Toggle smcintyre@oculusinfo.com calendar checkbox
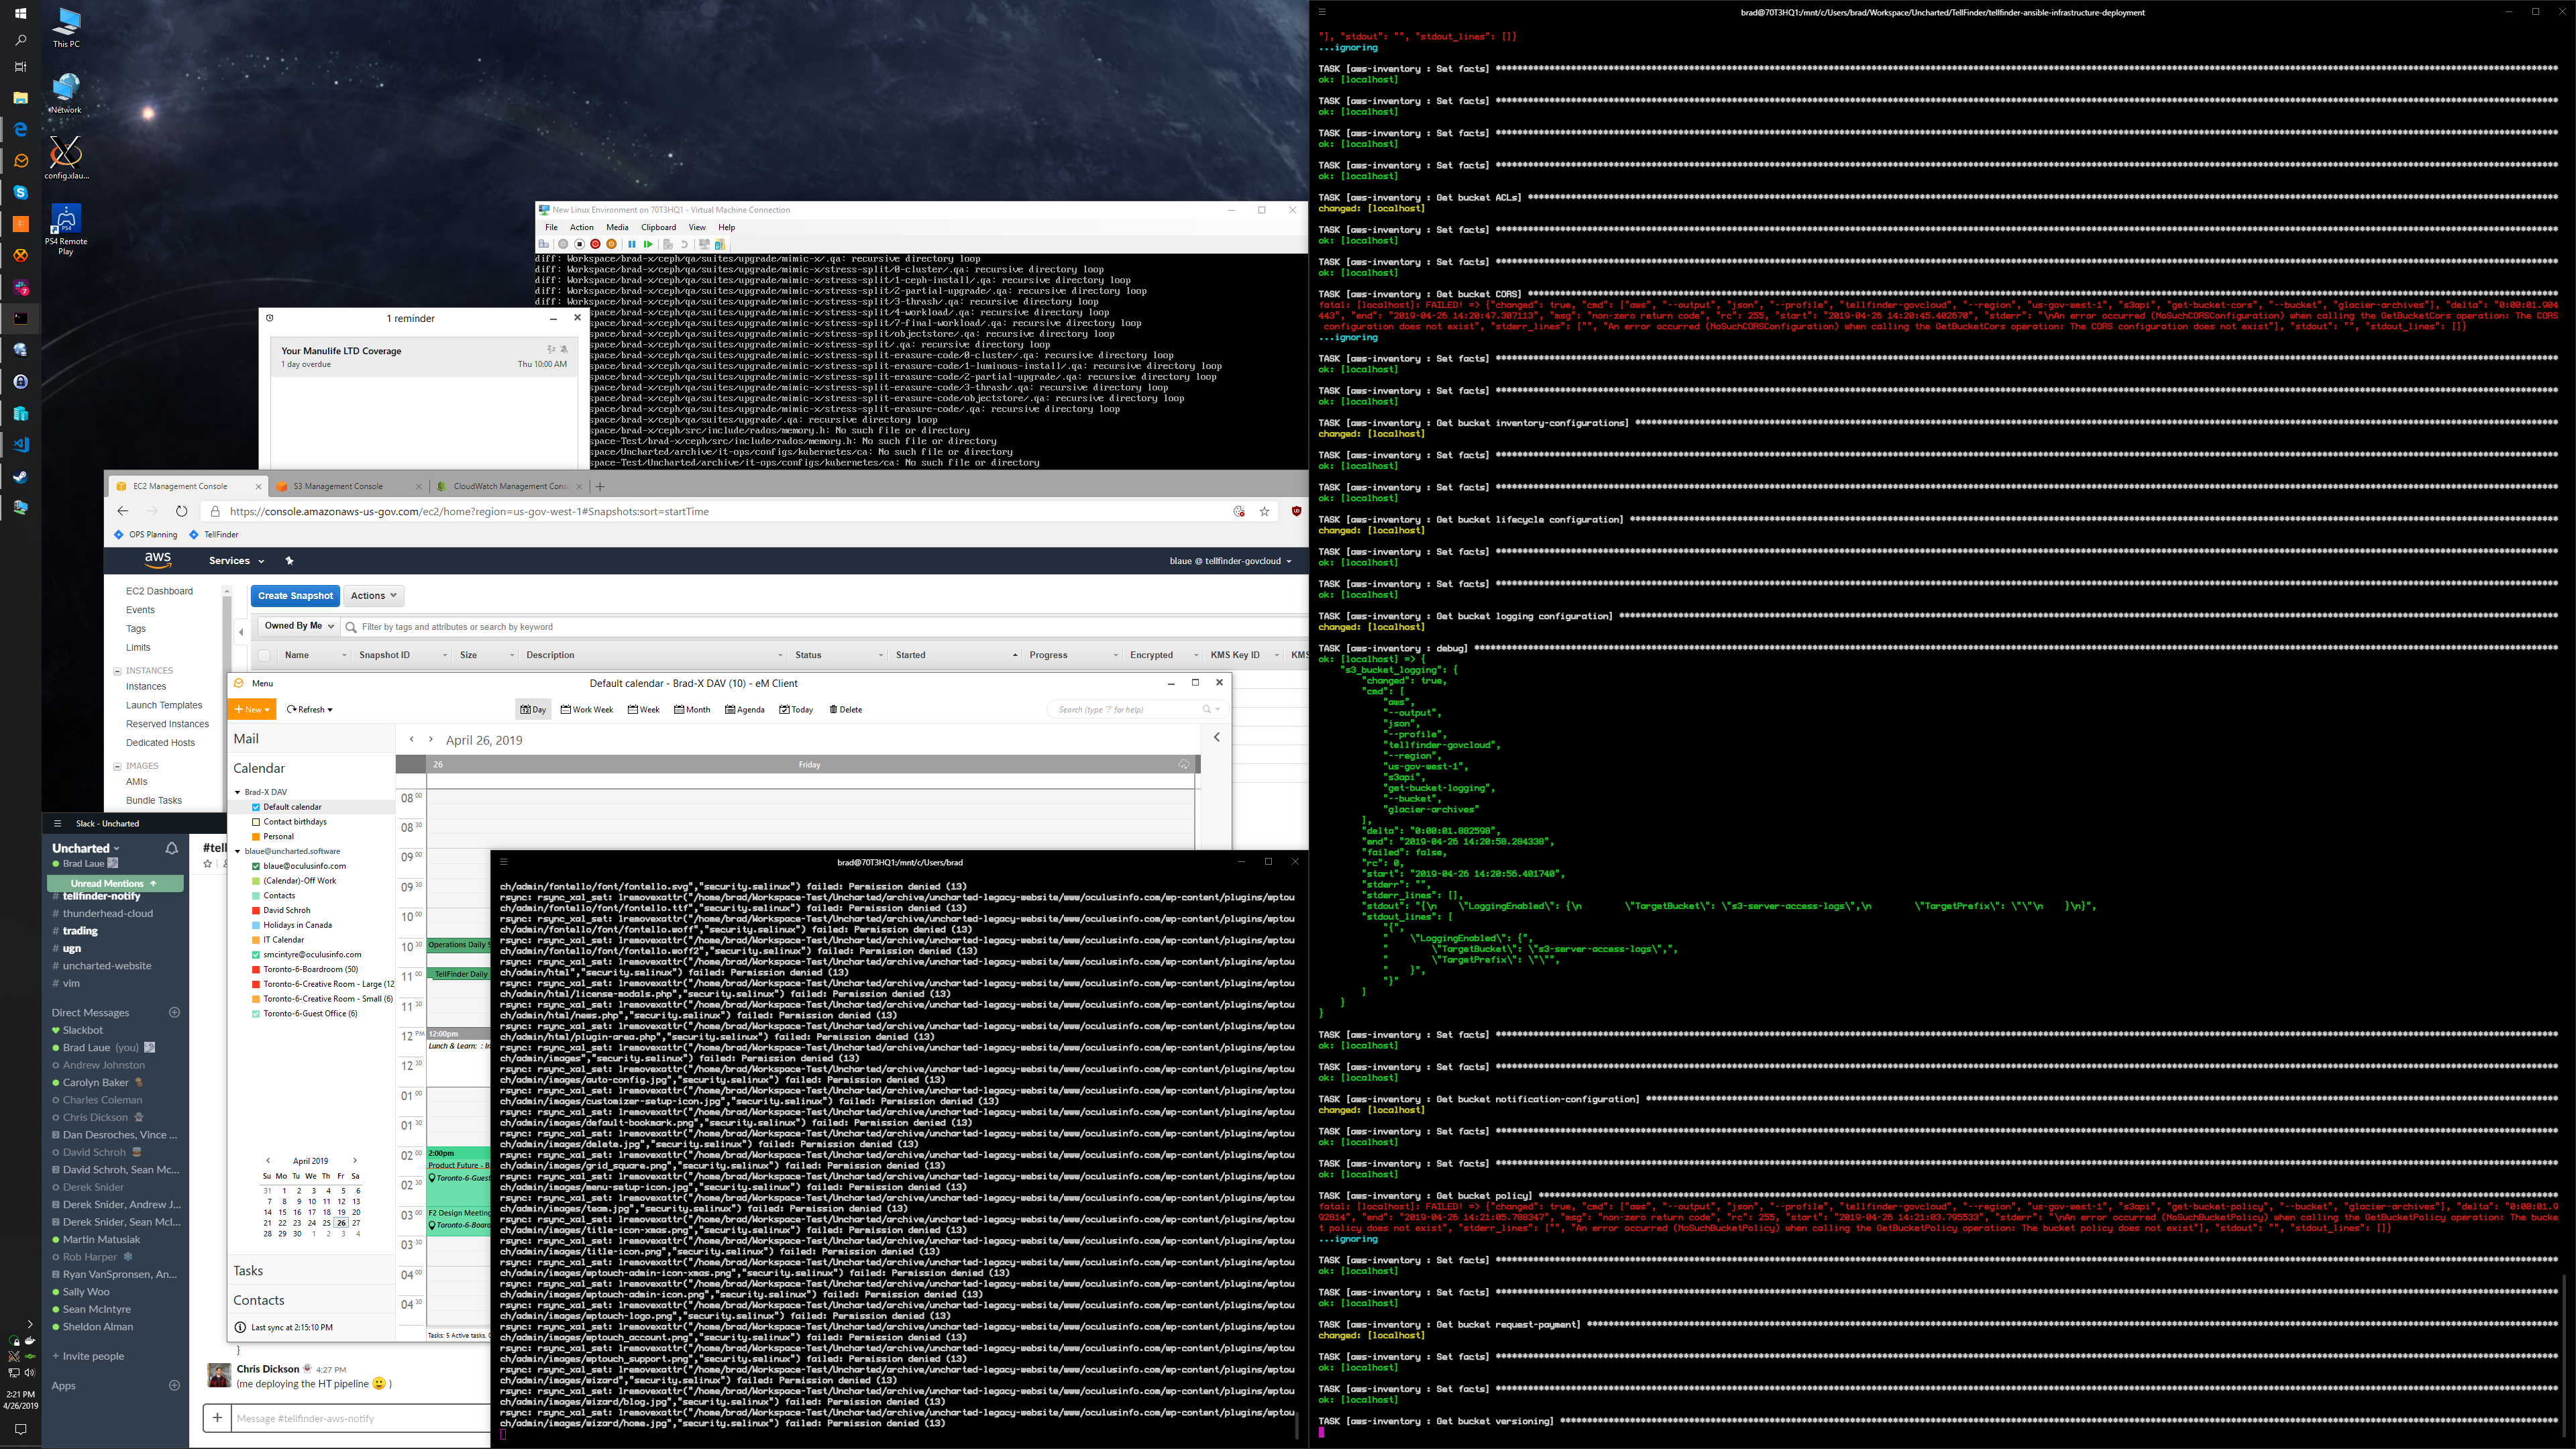The height and width of the screenshot is (1449, 2576). coord(256,954)
